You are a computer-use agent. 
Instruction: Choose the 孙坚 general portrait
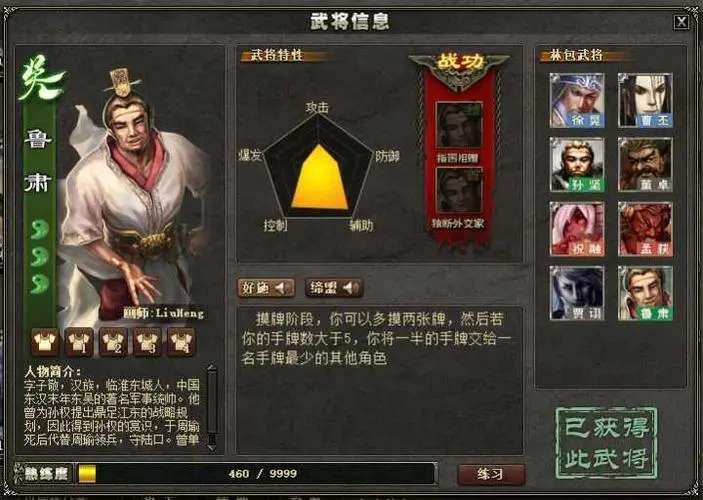tap(577, 165)
